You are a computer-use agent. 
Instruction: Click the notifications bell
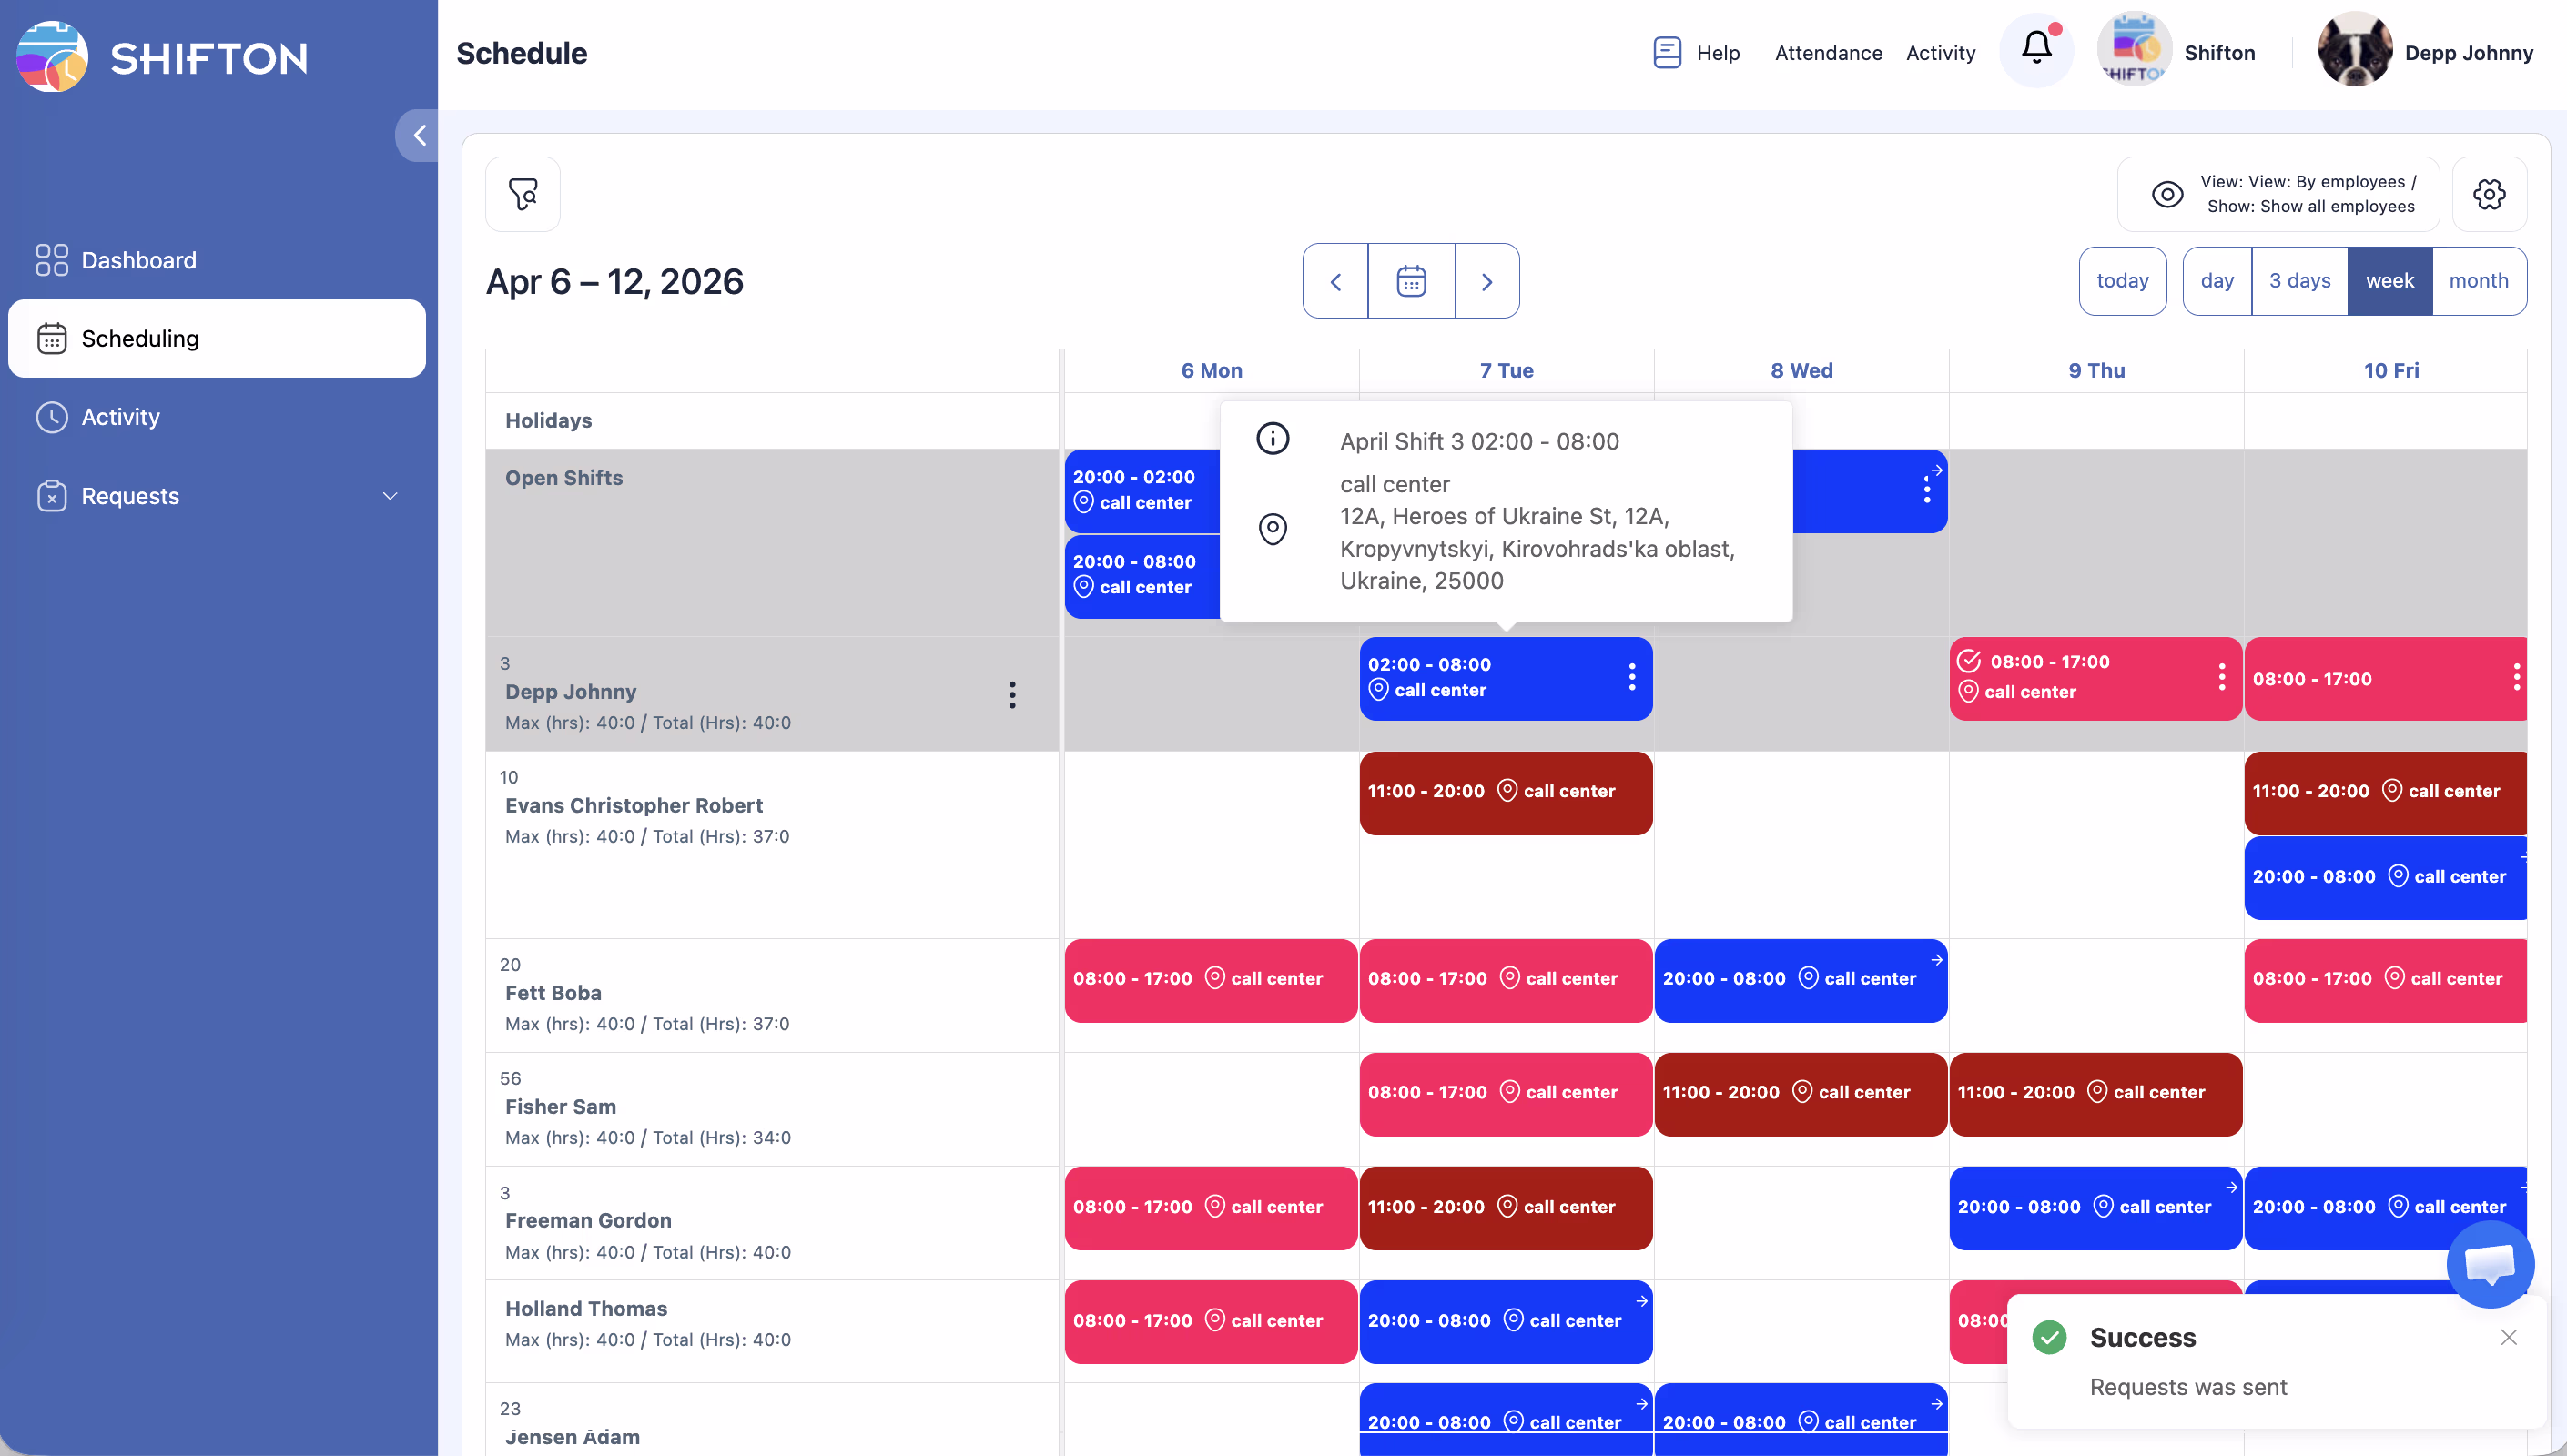coord(2036,48)
